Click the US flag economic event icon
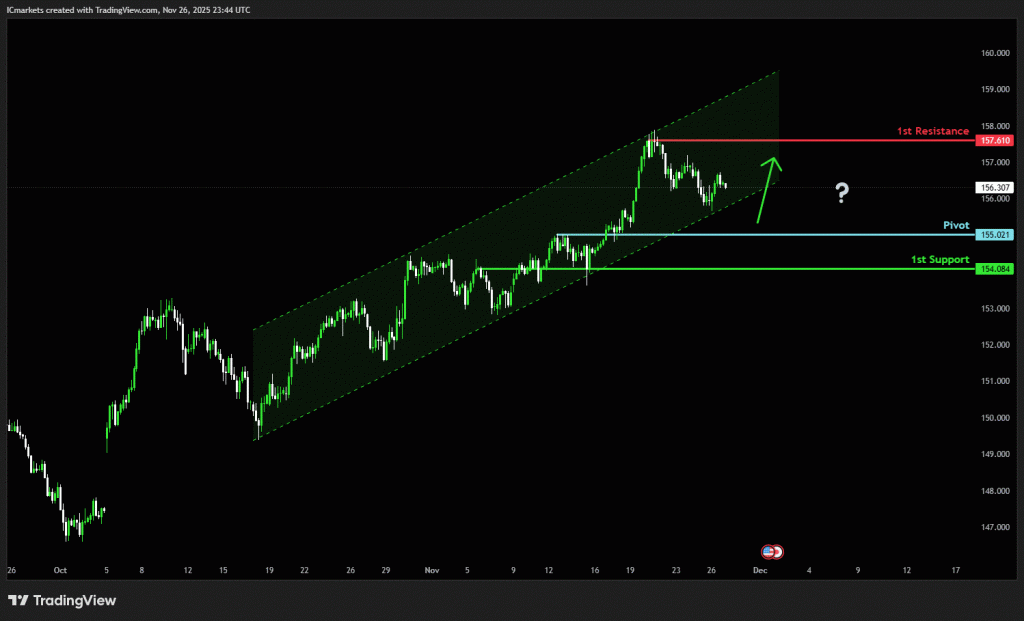The height and width of the screenshot is (621, 1024). [768, 551]
